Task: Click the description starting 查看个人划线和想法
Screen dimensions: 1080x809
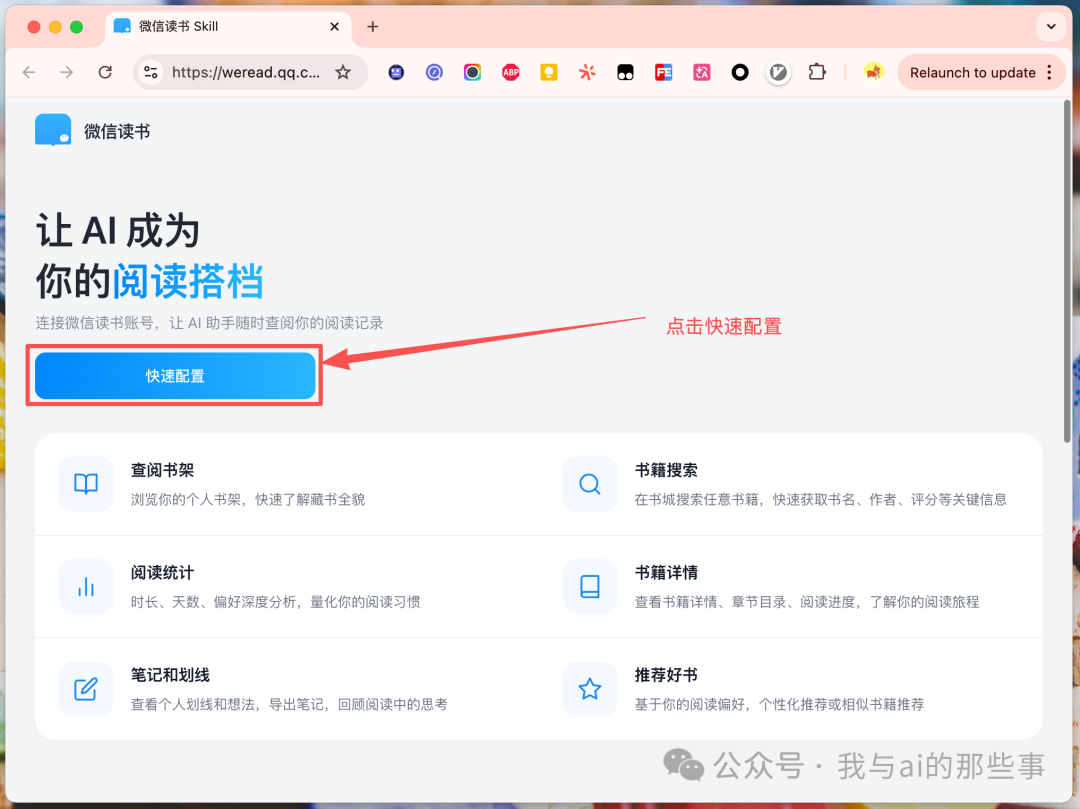Action: tap(289, 704)
